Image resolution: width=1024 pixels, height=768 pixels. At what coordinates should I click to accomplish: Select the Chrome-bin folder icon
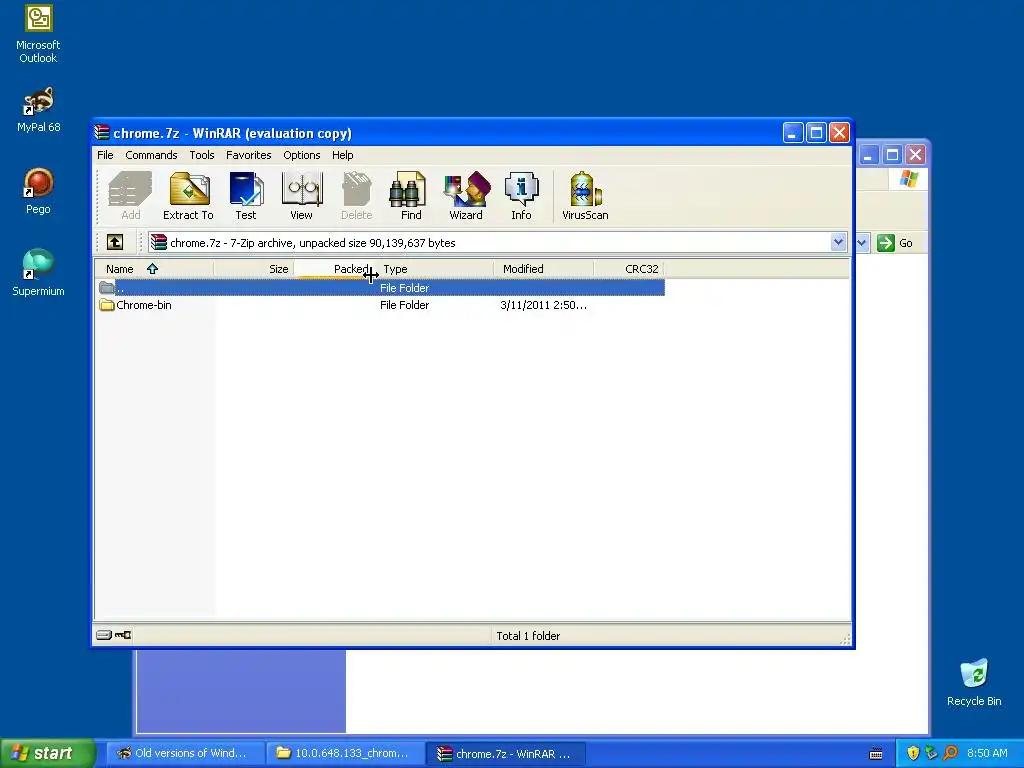107,305
